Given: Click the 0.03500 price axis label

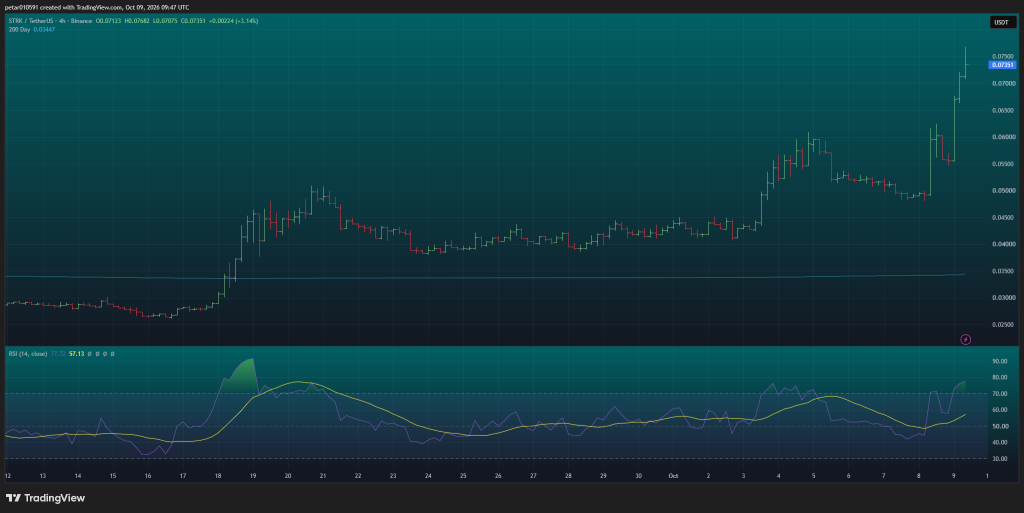Looking at the screenshot, I should [1003, 271].
